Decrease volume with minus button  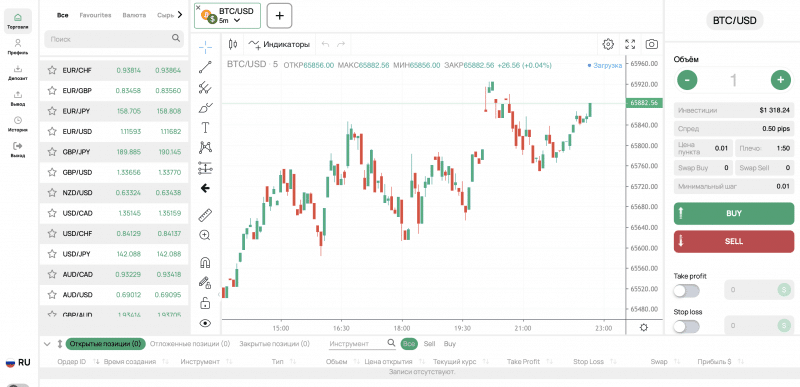(687, 80)
